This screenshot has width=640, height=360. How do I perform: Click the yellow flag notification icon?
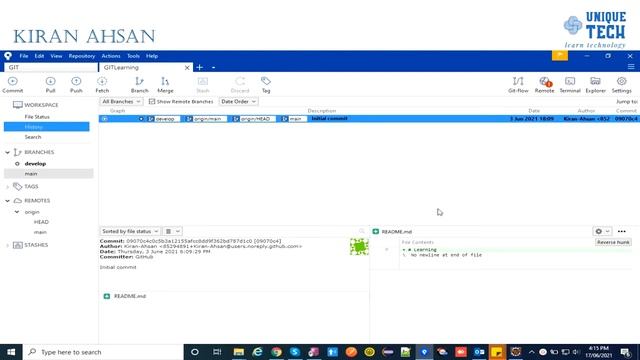(560, 55)
